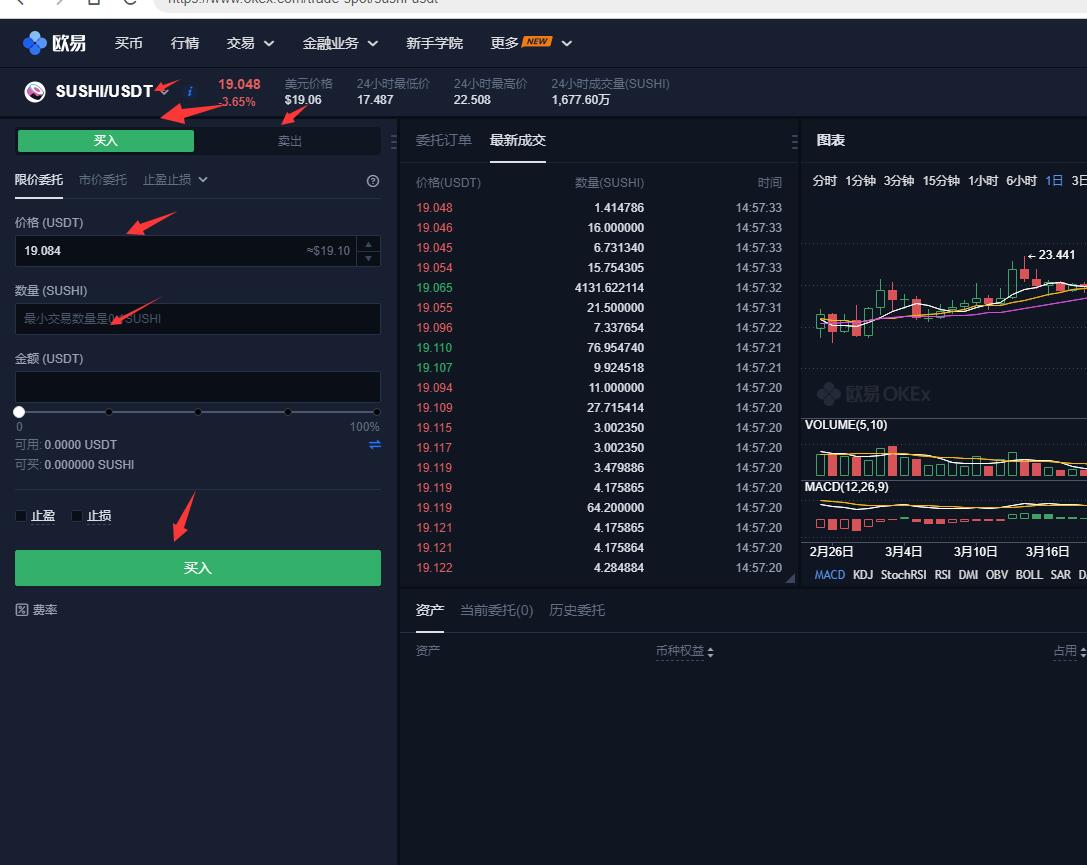This screenshot has height=865, width=1087.
Task: Open the 资产 assets tab
Action: [429, 610]
